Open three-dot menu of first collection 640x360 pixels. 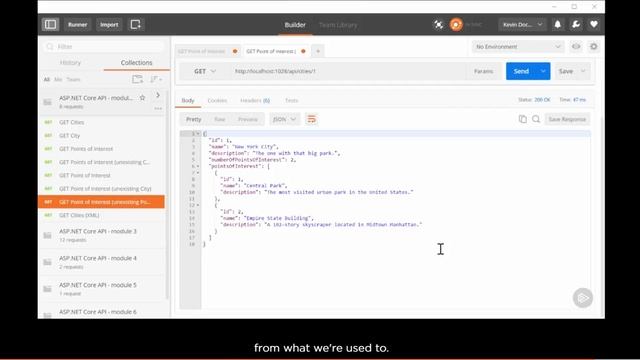pyautogui.click(x=158, y=109)
